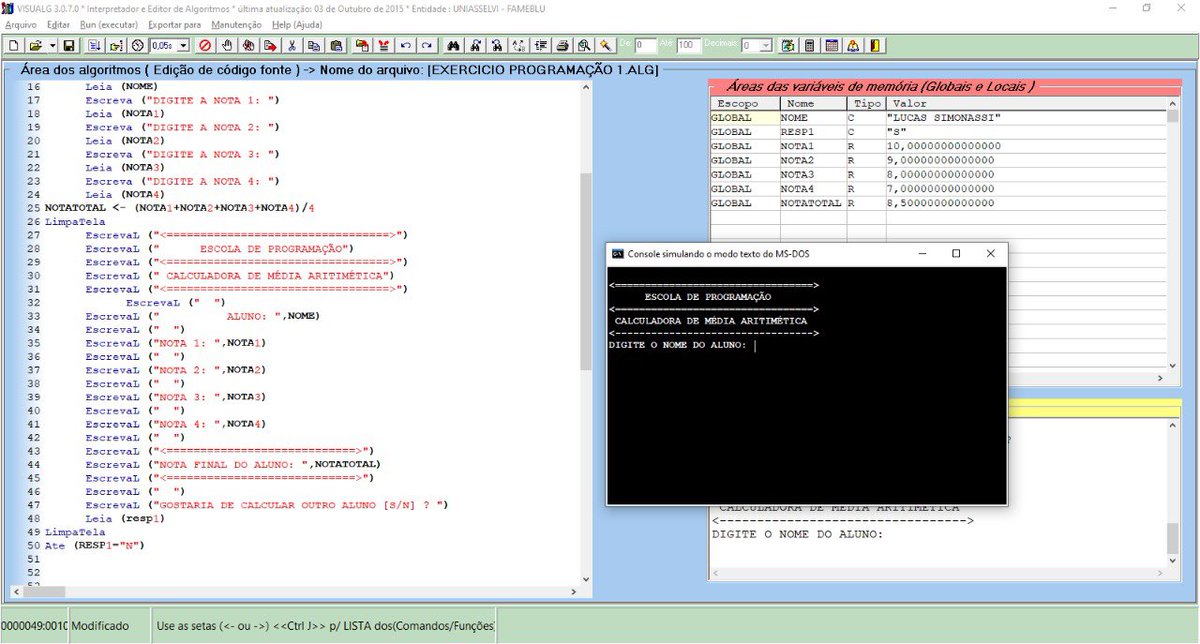1200x644 pixels.
Task: Click the find previous binoculars icon
Action: [497, 45]
